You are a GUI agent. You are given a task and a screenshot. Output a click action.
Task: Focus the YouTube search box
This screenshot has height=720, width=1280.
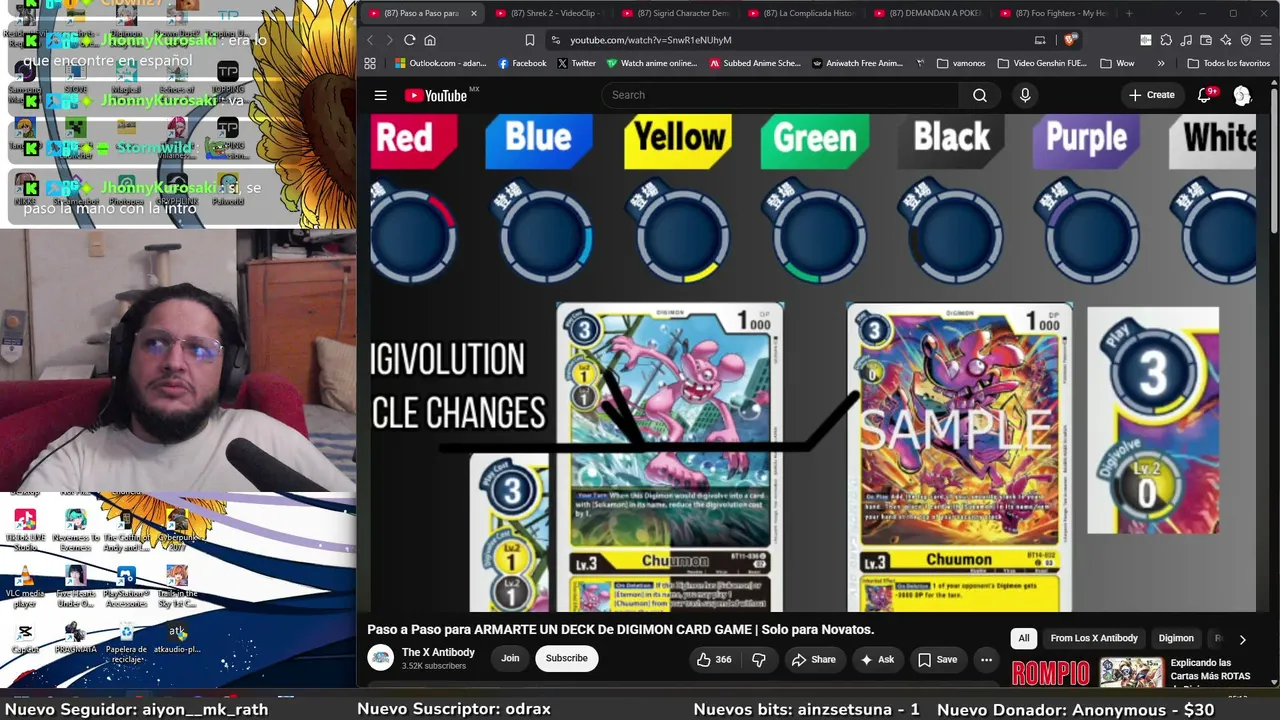click(x=780, y=95)
